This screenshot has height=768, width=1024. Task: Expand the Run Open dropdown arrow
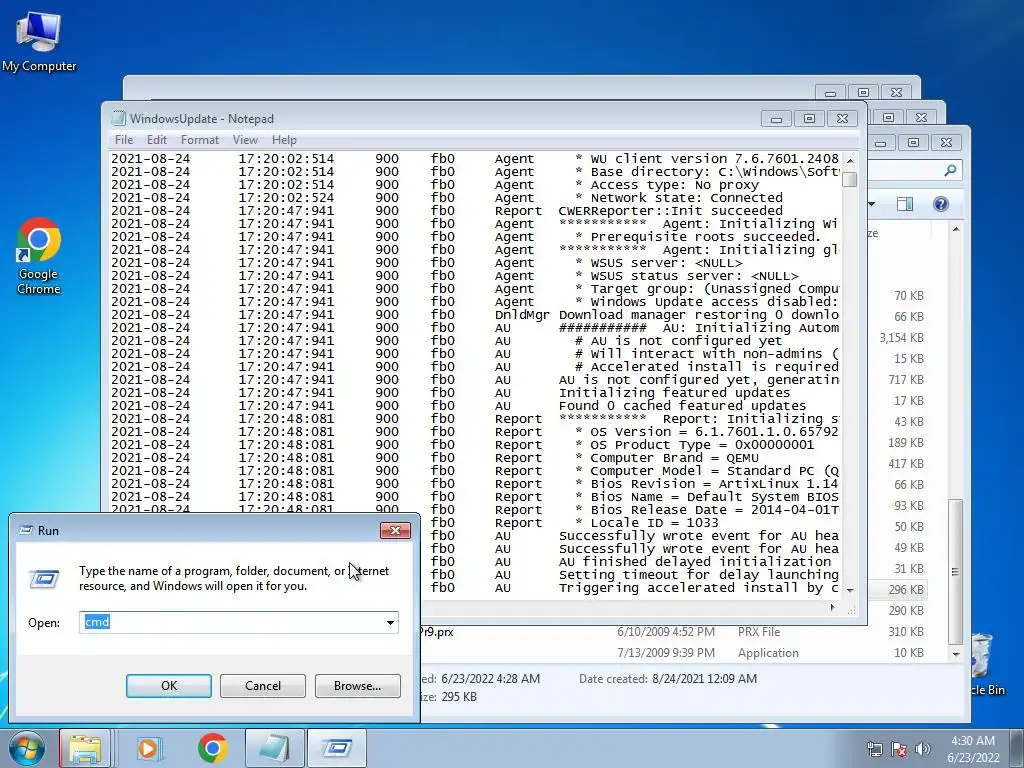(390, 622)
